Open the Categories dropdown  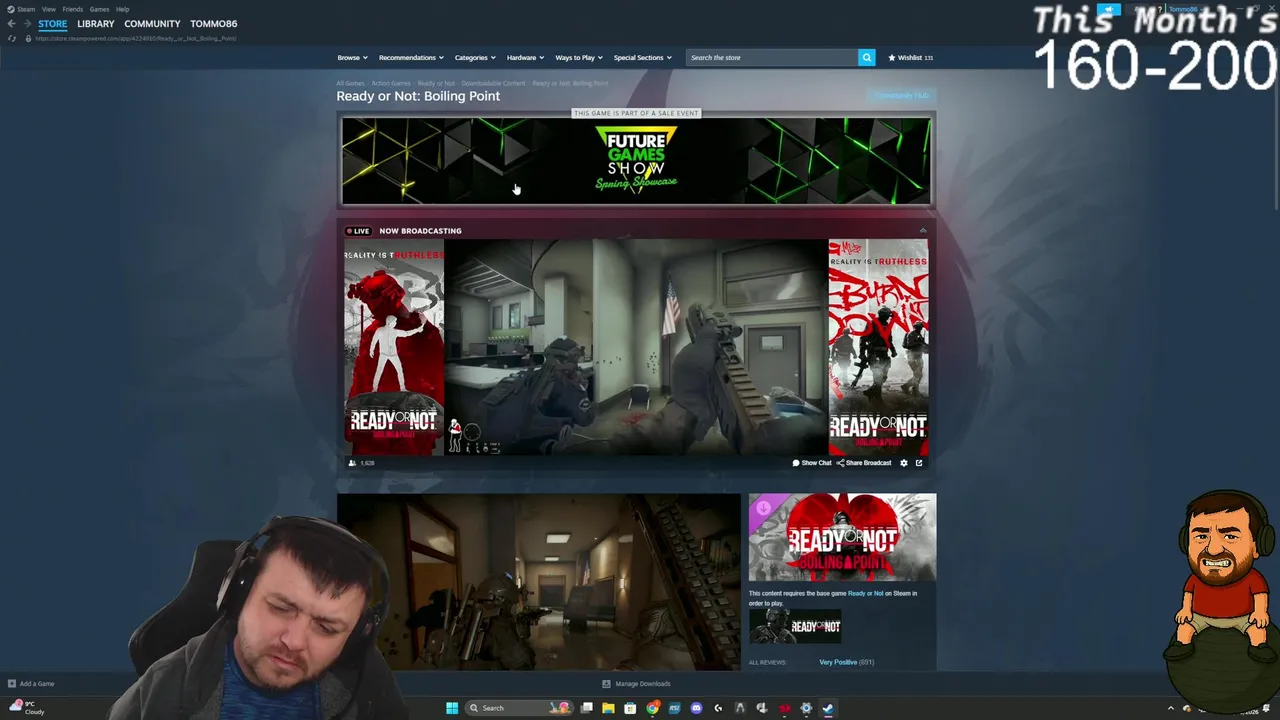pos(475,57)
